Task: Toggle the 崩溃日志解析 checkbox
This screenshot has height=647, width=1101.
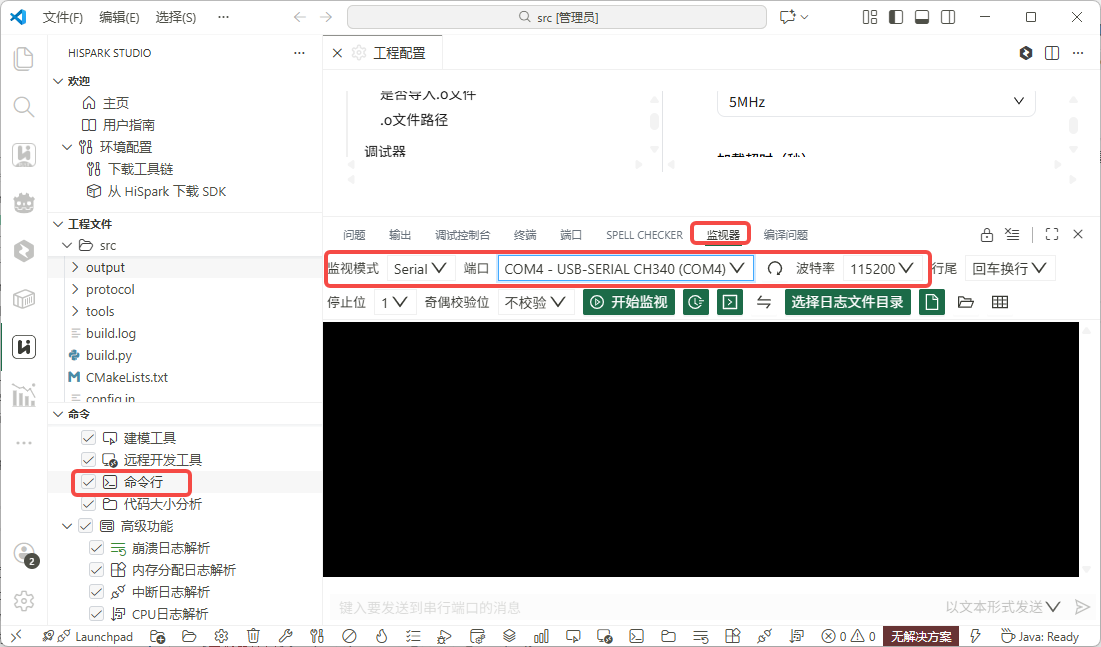Action: 97,548
